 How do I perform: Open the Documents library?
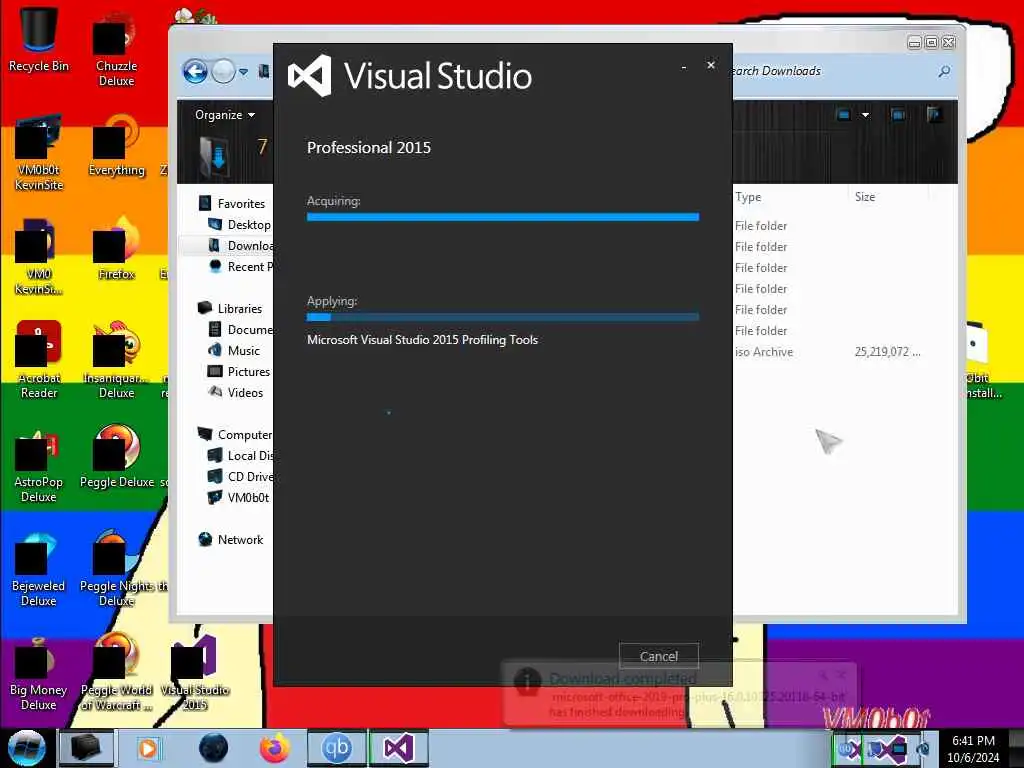click(x=240, y=329)
